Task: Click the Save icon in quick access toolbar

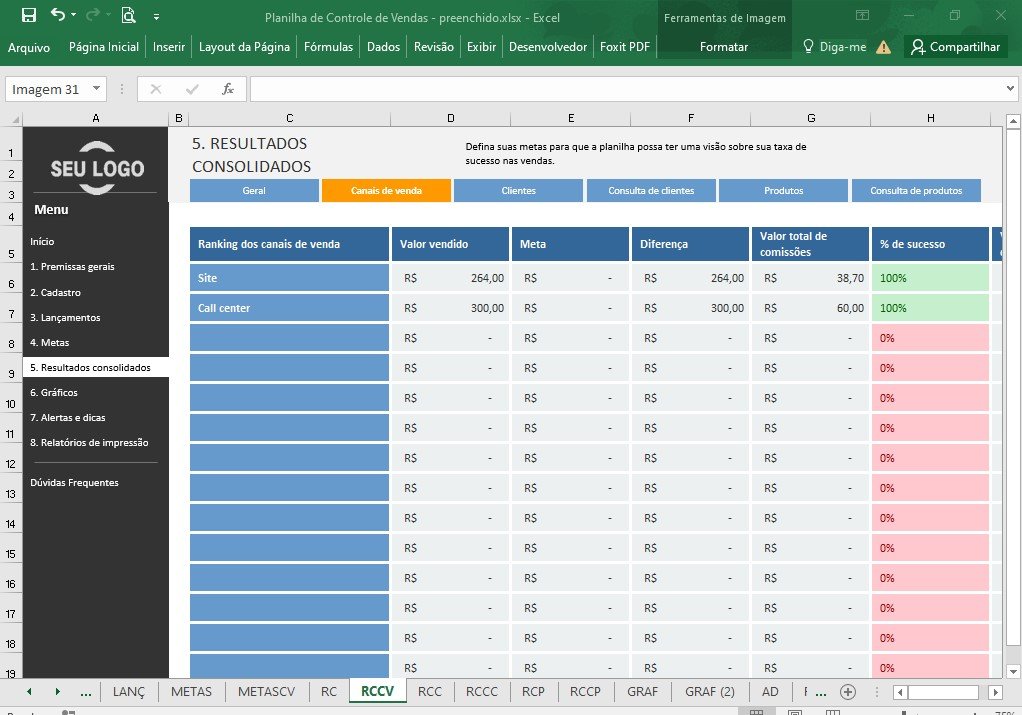Action: point(29,15)
